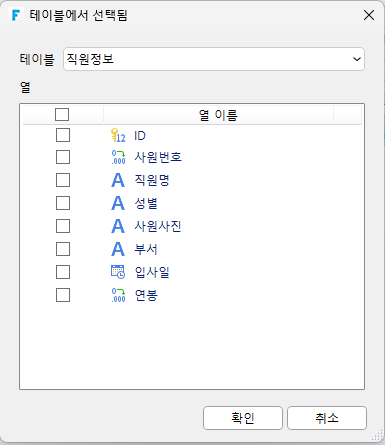Click the numeric type icon for 연봉
This screenshot has width=385, height=445.
118,295
